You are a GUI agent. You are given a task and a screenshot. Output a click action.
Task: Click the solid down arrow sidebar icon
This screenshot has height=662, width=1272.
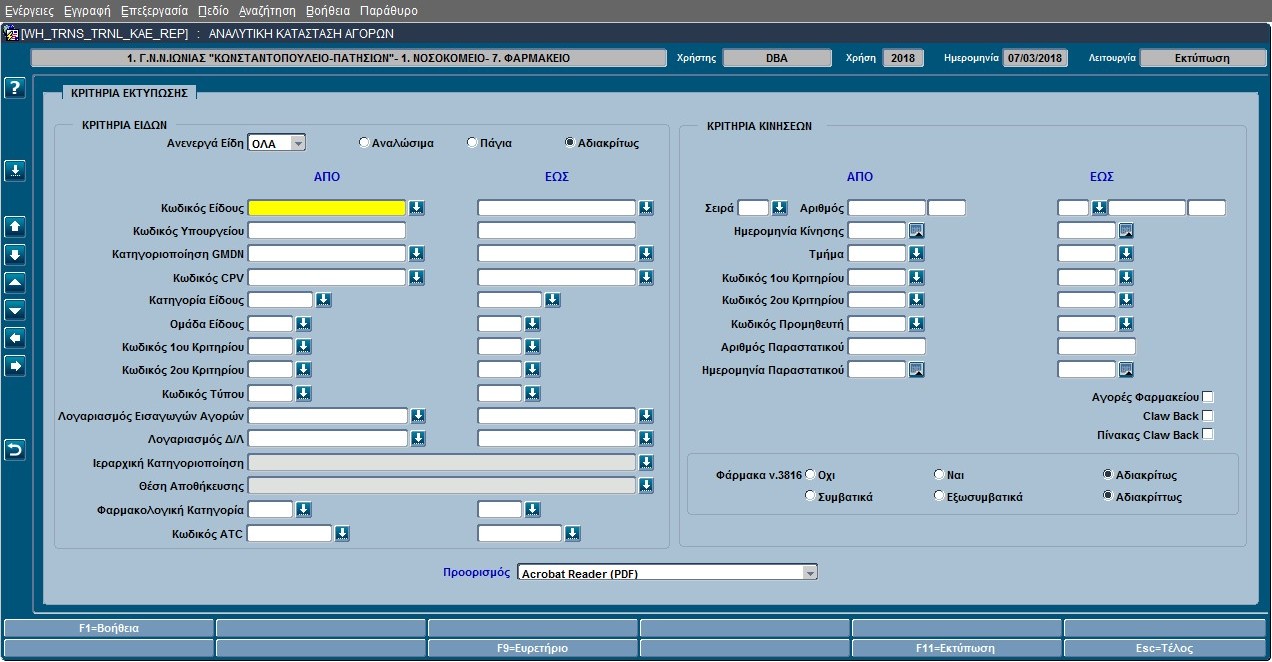pos(14,254)
